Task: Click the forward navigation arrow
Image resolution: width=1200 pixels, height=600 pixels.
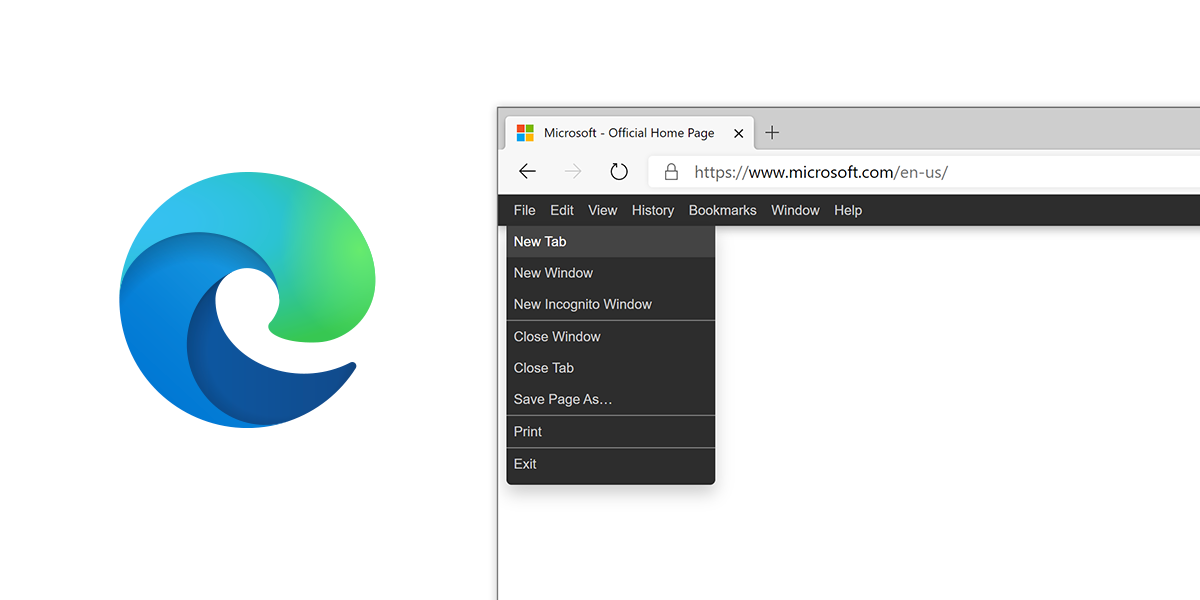Action: [573, 172]
